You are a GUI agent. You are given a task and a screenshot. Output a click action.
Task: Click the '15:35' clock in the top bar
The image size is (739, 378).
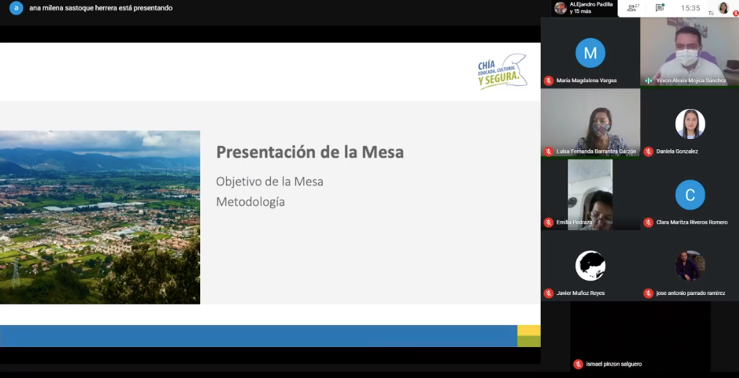[x=690, y=8]
